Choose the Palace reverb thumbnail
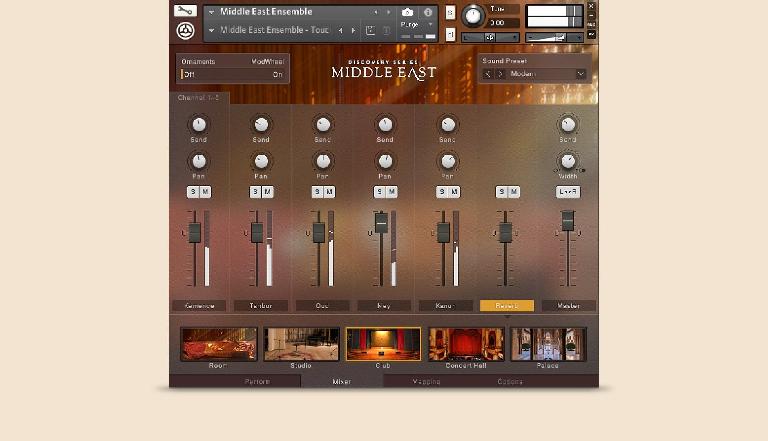The image size is (768, 441). (548, 344)
